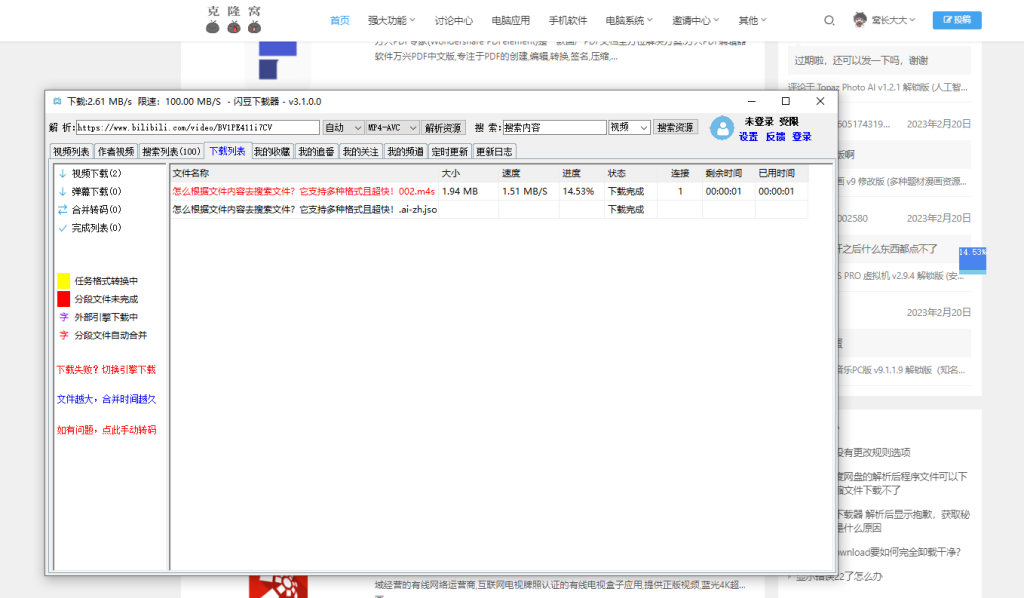
Task: Click the 登录 link in downloader
Action: [x=801, y=136]
